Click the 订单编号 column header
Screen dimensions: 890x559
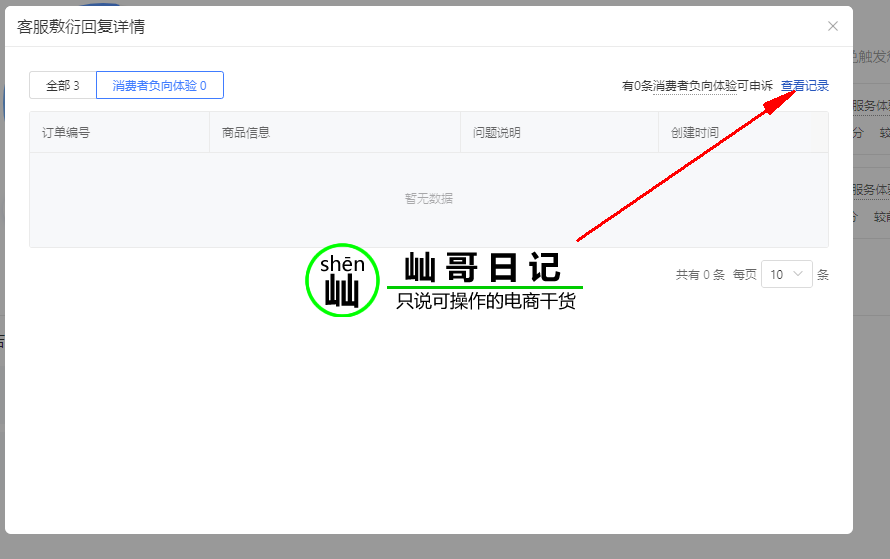pos(66,132)
